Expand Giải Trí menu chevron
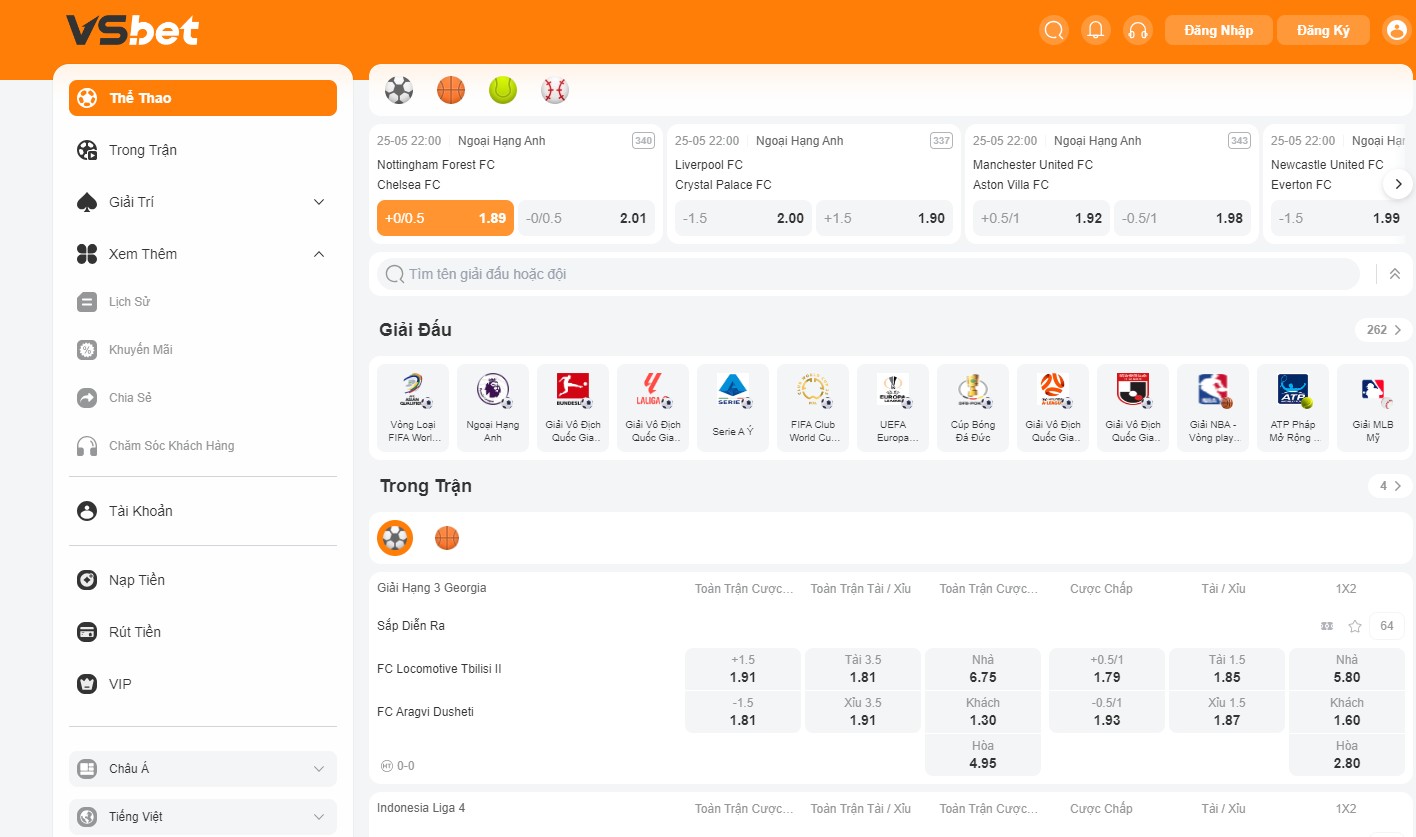The height and width of the screenshot is (837, 1416). pyautogui.click(x=319, y=202)
